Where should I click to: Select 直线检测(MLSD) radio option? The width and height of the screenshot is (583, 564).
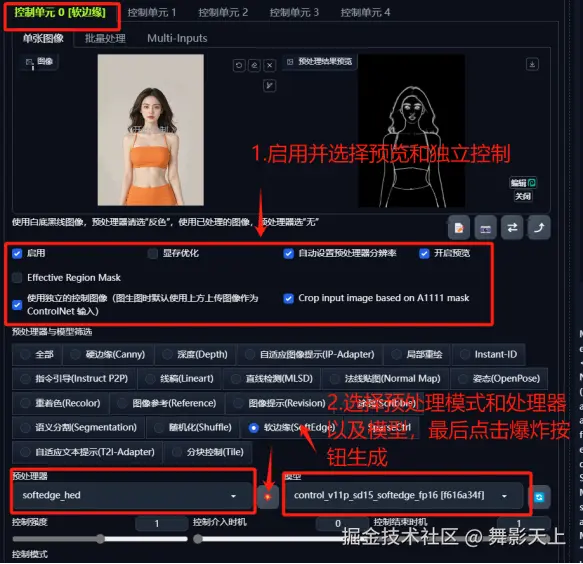click(272, 379)
